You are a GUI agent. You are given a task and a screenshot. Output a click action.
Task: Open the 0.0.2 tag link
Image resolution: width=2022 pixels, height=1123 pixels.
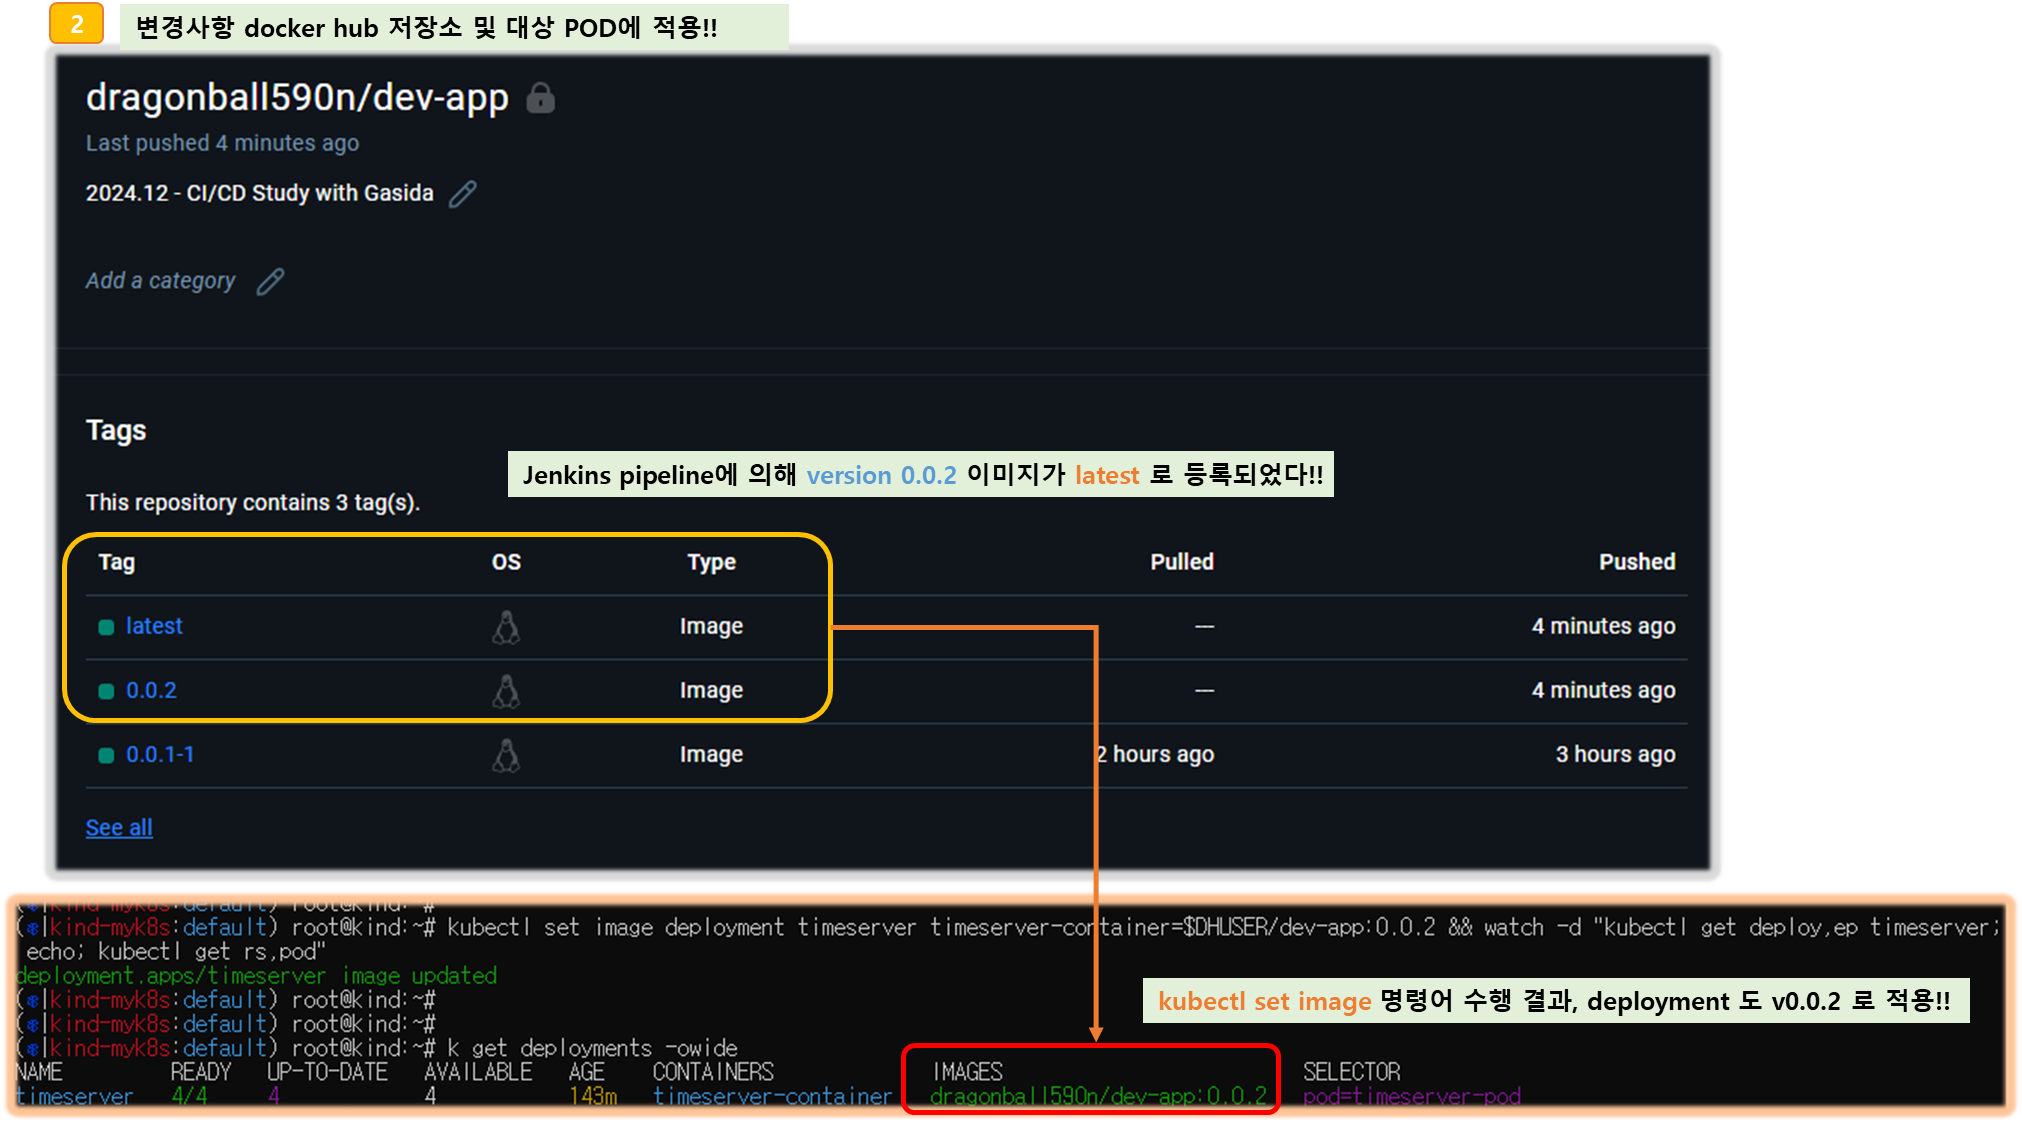point(151,690)
